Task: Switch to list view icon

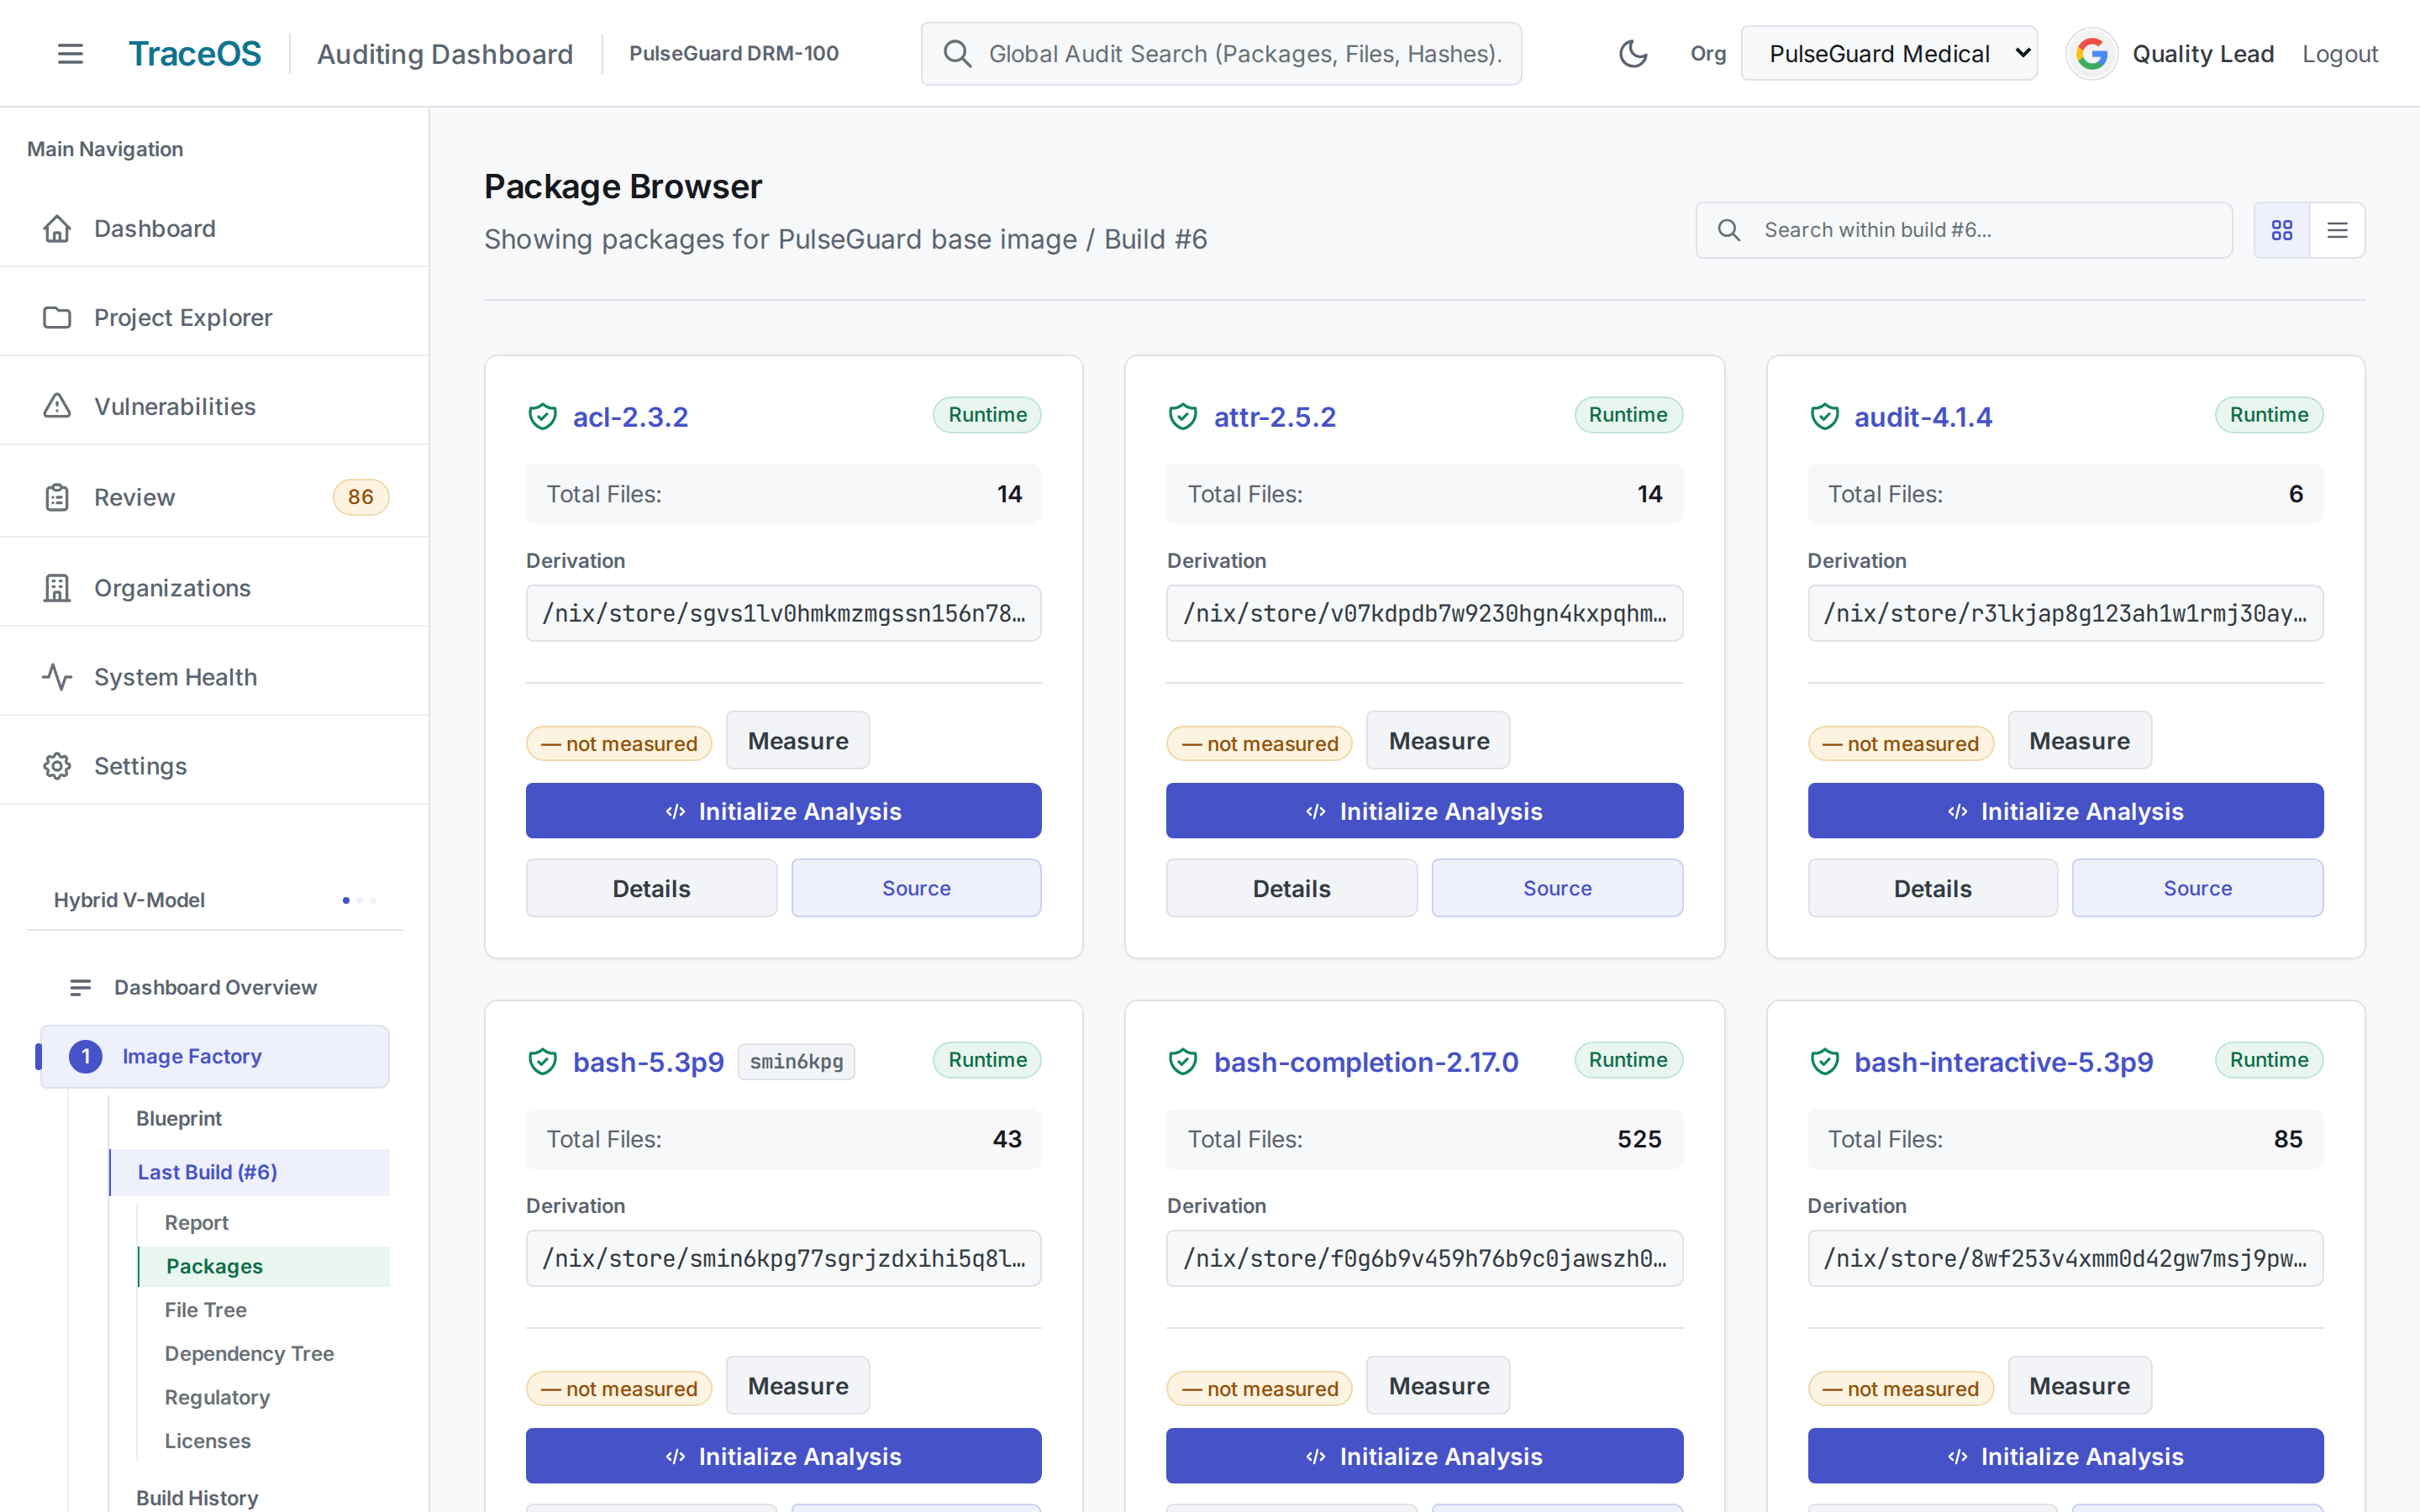Action: 2337,230
